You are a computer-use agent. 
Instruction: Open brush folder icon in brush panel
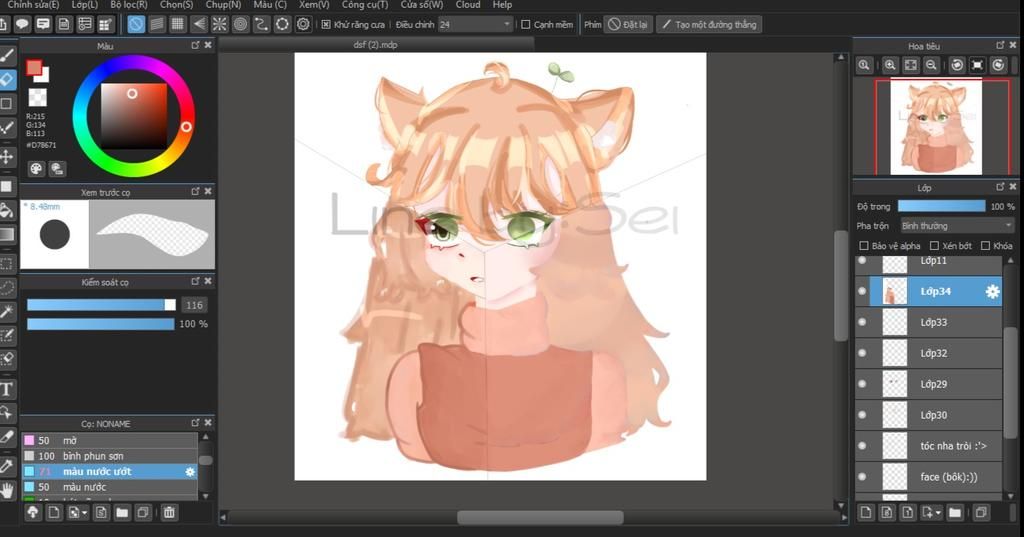(x=122, y=512)
